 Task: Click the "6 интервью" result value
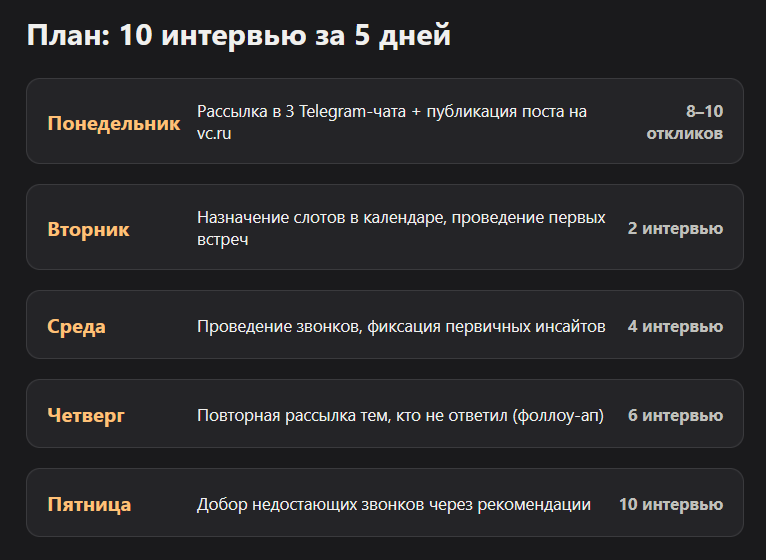[x=675, y=415]
